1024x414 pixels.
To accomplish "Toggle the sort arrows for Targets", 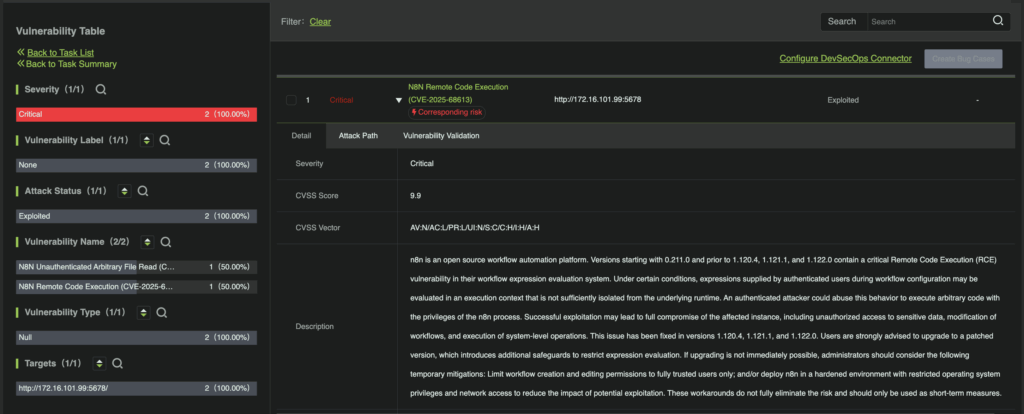I will coord(98,363).
